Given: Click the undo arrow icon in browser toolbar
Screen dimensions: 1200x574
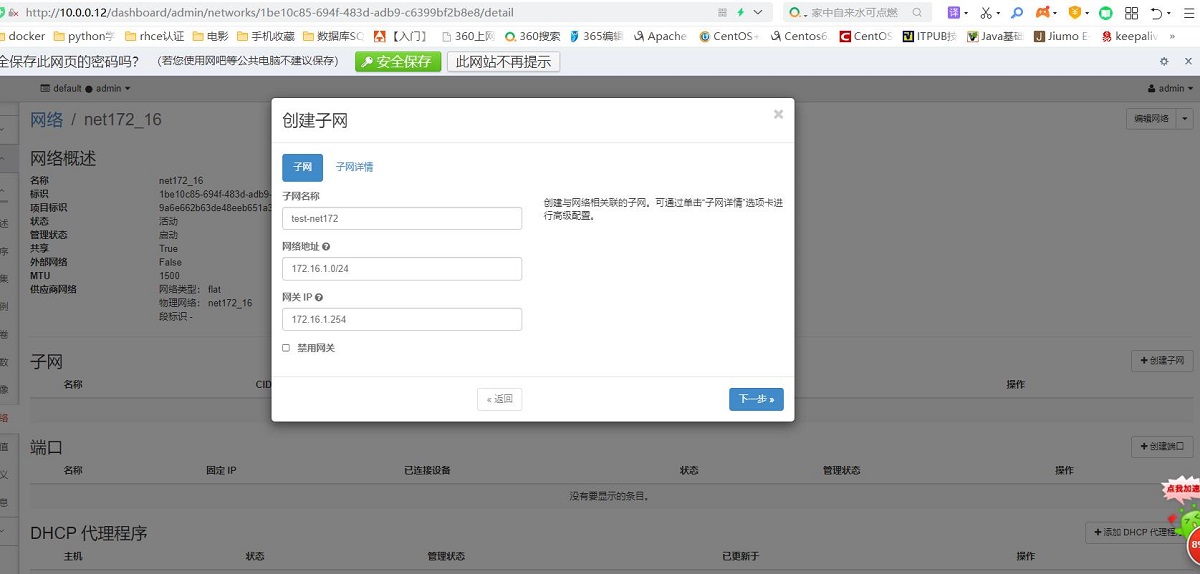Looking at the screenshot, I should (1156, 13).
